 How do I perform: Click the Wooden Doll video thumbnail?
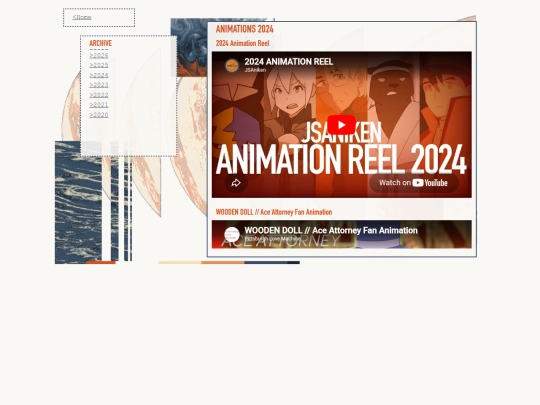(342, 235)
